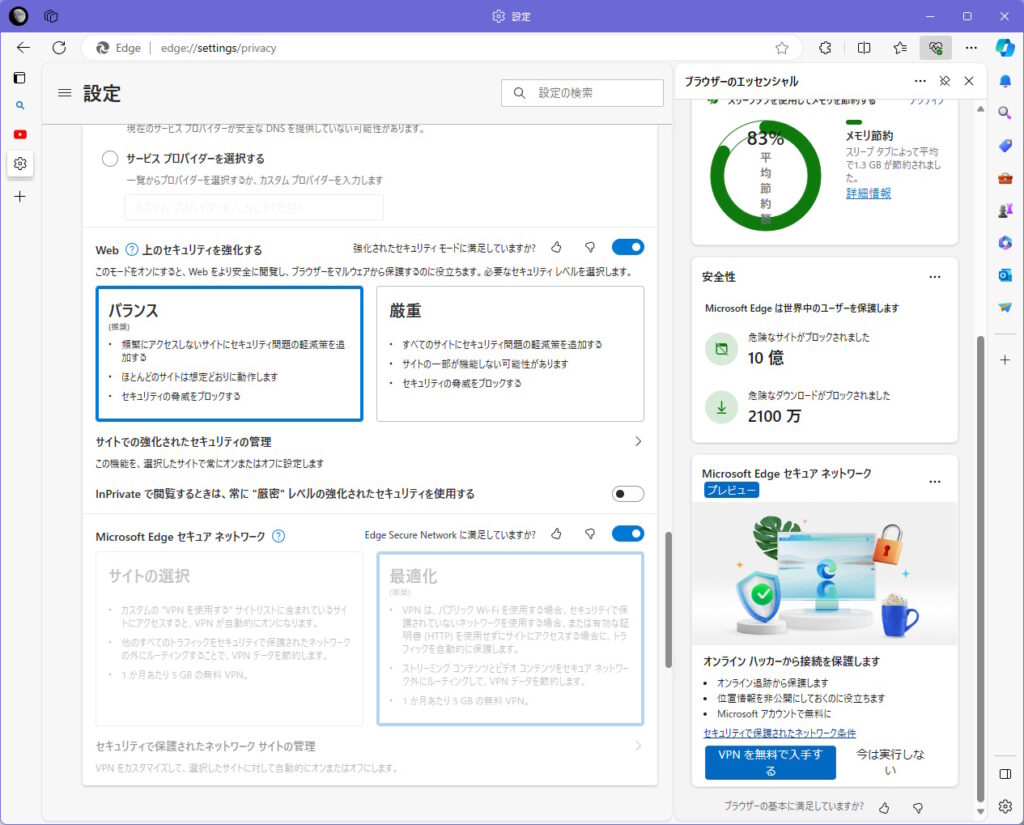The height and width of the screenshot is (825, 1024).
Task: Select the 最適化 VPN mode card
Action: [510, 639]
